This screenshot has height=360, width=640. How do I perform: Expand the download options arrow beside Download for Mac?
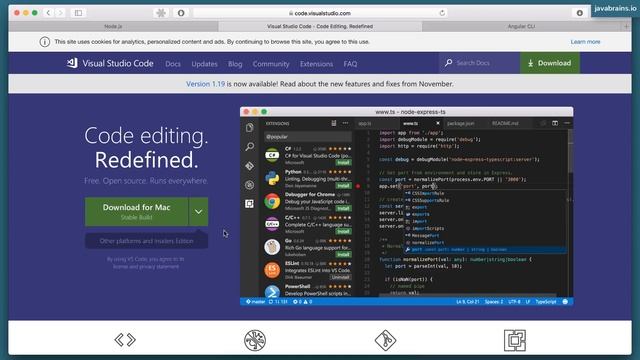[198, 212]
